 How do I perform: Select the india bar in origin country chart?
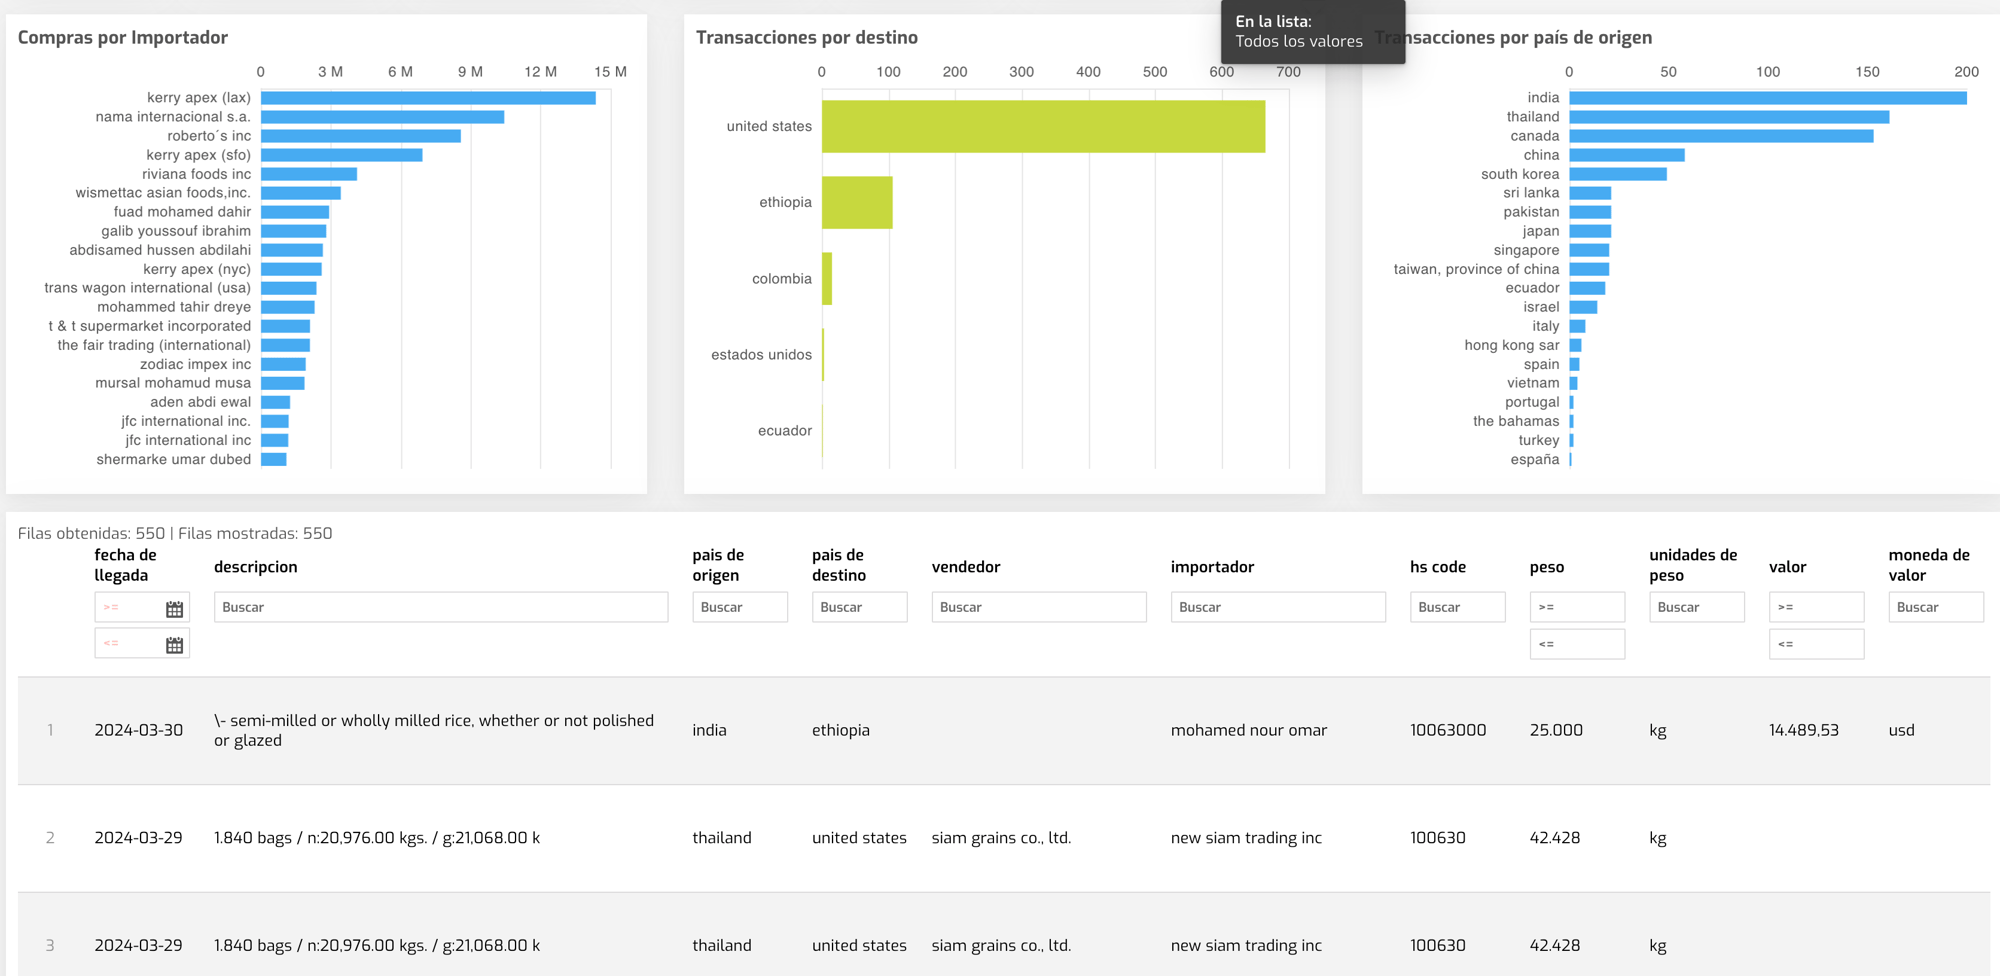point(1766,98)
